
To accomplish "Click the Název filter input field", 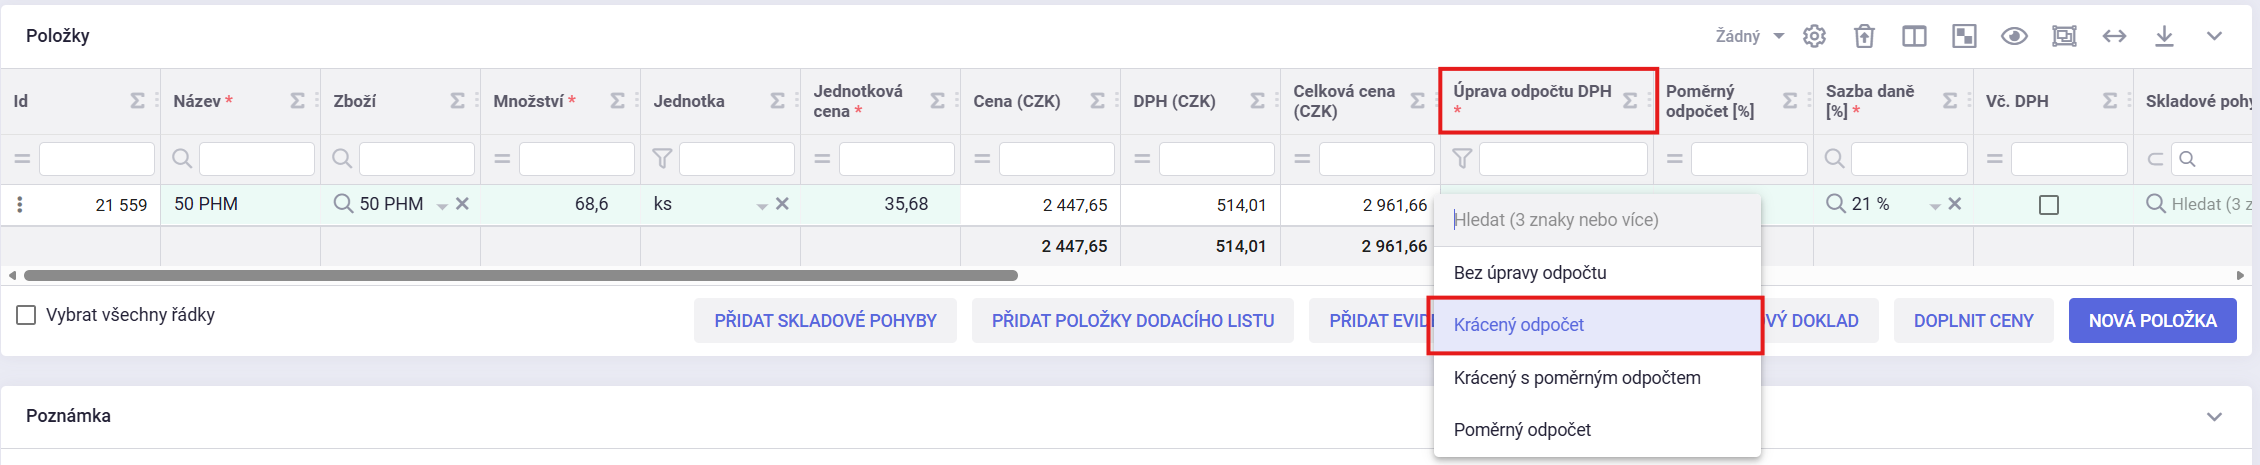I will (x=257, y=159).
